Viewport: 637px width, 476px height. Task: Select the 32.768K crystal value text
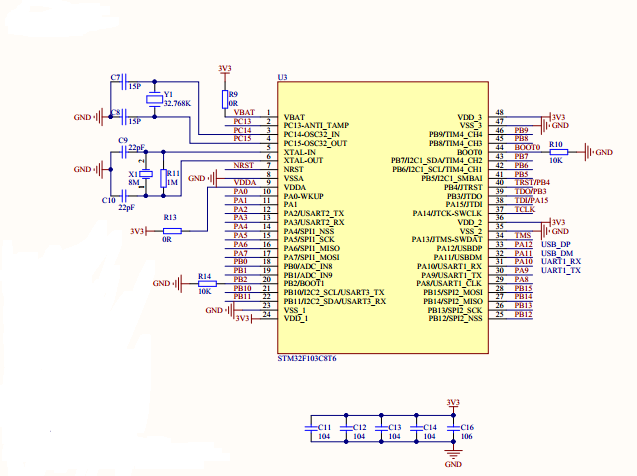point(177,104)
